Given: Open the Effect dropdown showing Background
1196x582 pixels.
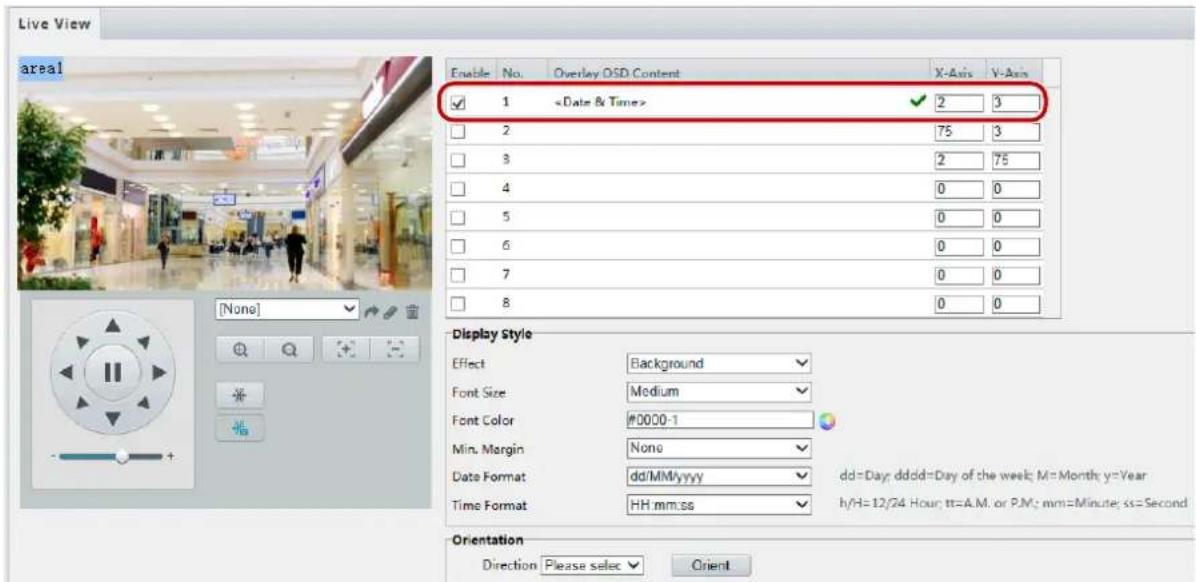Looking at the screenshot, I should [718, 364].
